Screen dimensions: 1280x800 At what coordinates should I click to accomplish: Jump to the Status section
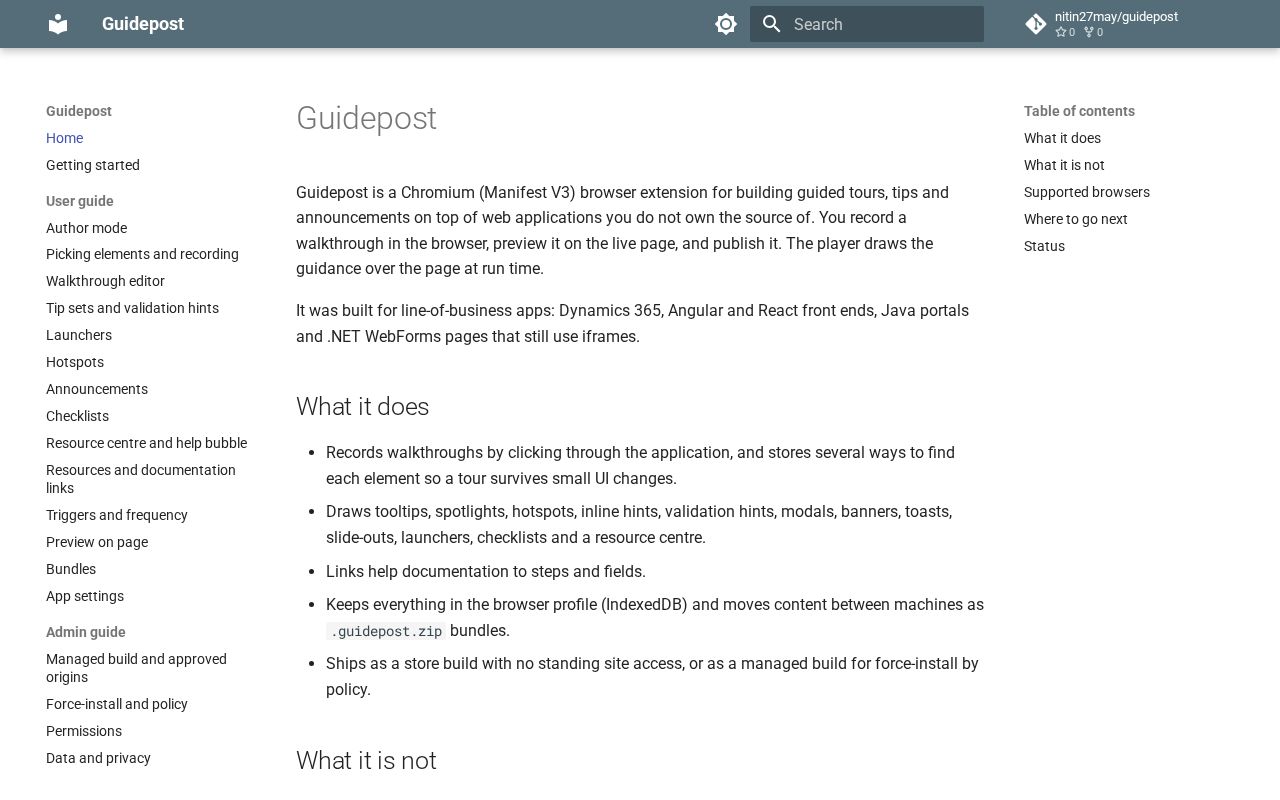(x=1044, y=246)
